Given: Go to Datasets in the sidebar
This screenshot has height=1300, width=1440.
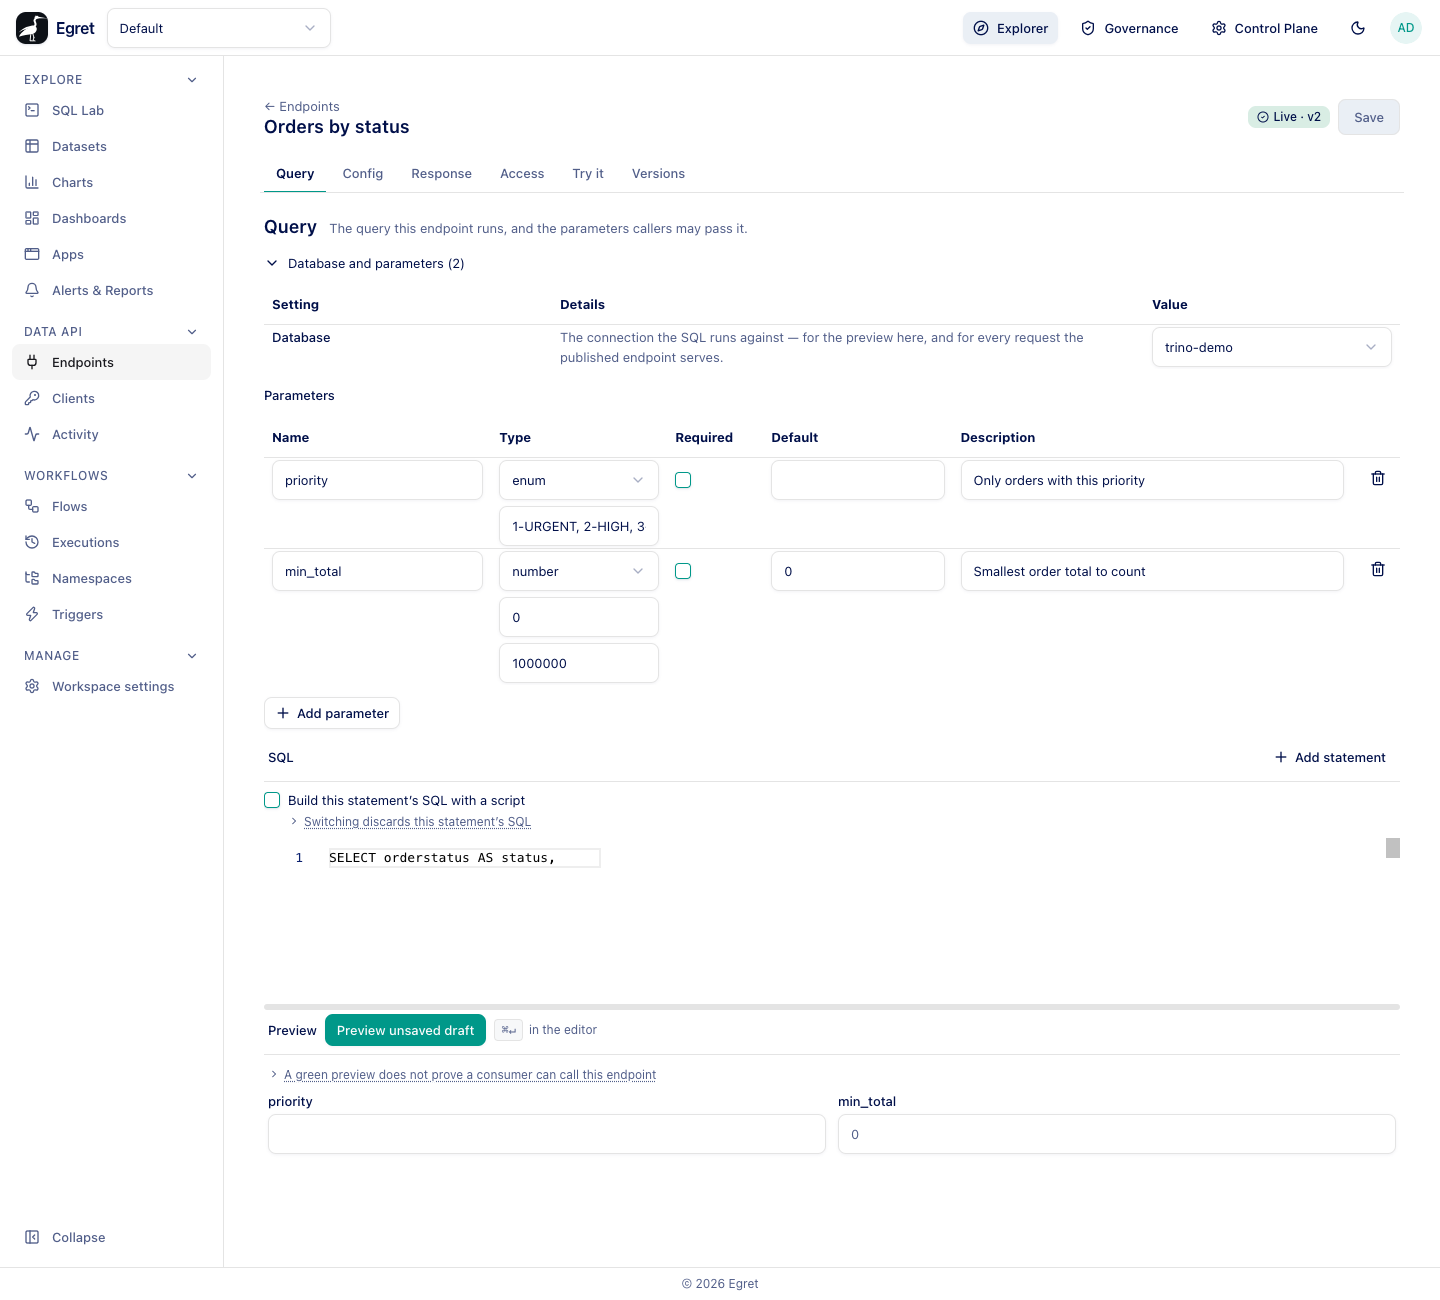Looking at the screenshot, I should (x=111, y=146).
